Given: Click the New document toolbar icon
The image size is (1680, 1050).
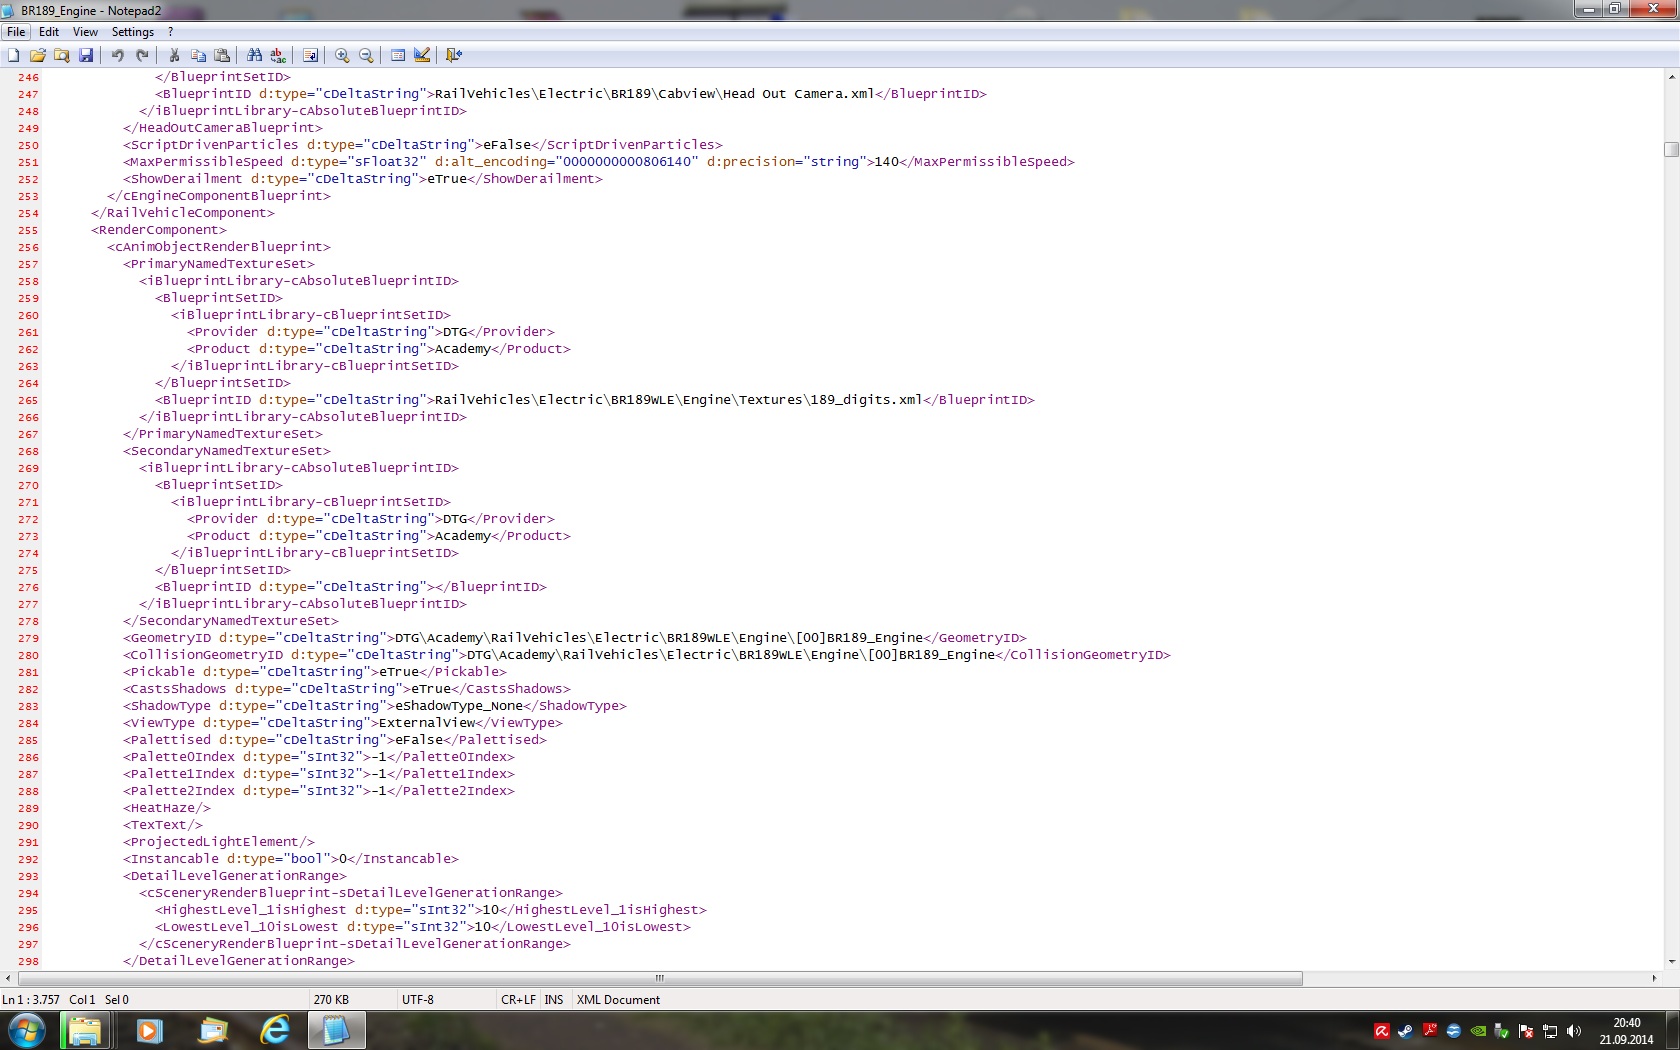Looking at the screenshot, I should tap(14, 55).
